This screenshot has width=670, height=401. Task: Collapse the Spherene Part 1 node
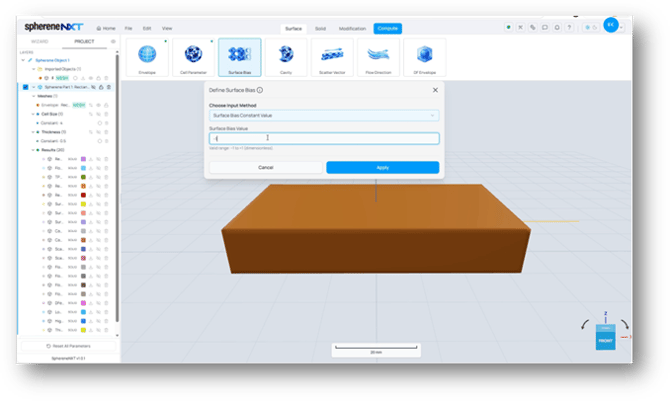point(33,87)
